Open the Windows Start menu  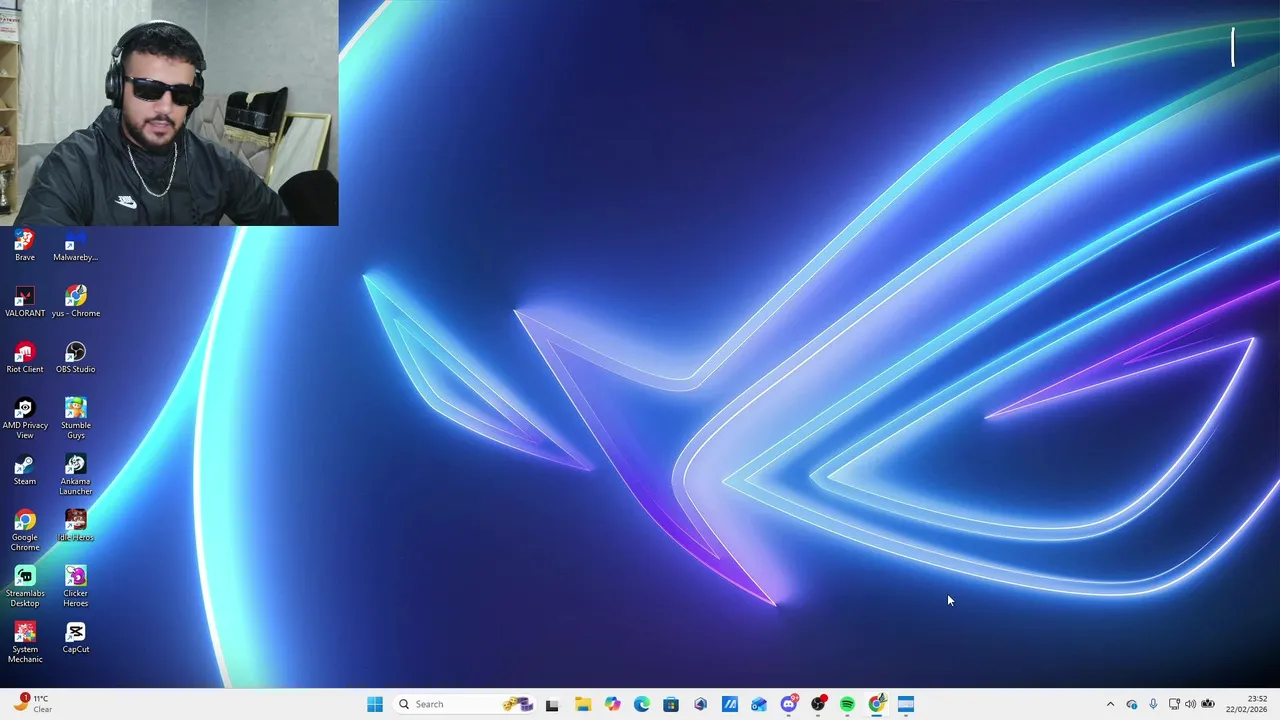[375, 704]
